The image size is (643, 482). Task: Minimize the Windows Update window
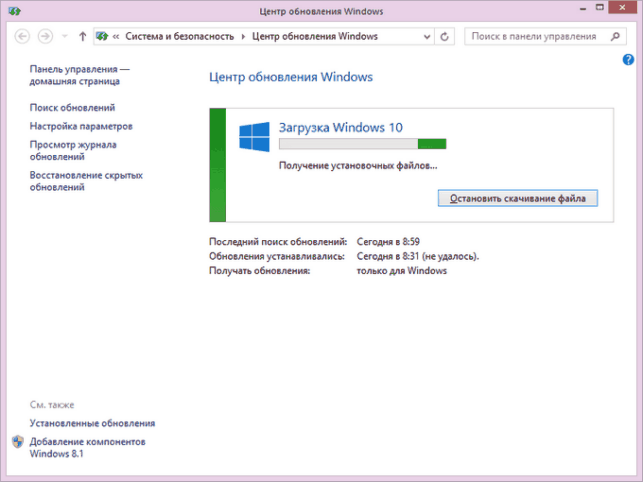[x=583, y=8]
